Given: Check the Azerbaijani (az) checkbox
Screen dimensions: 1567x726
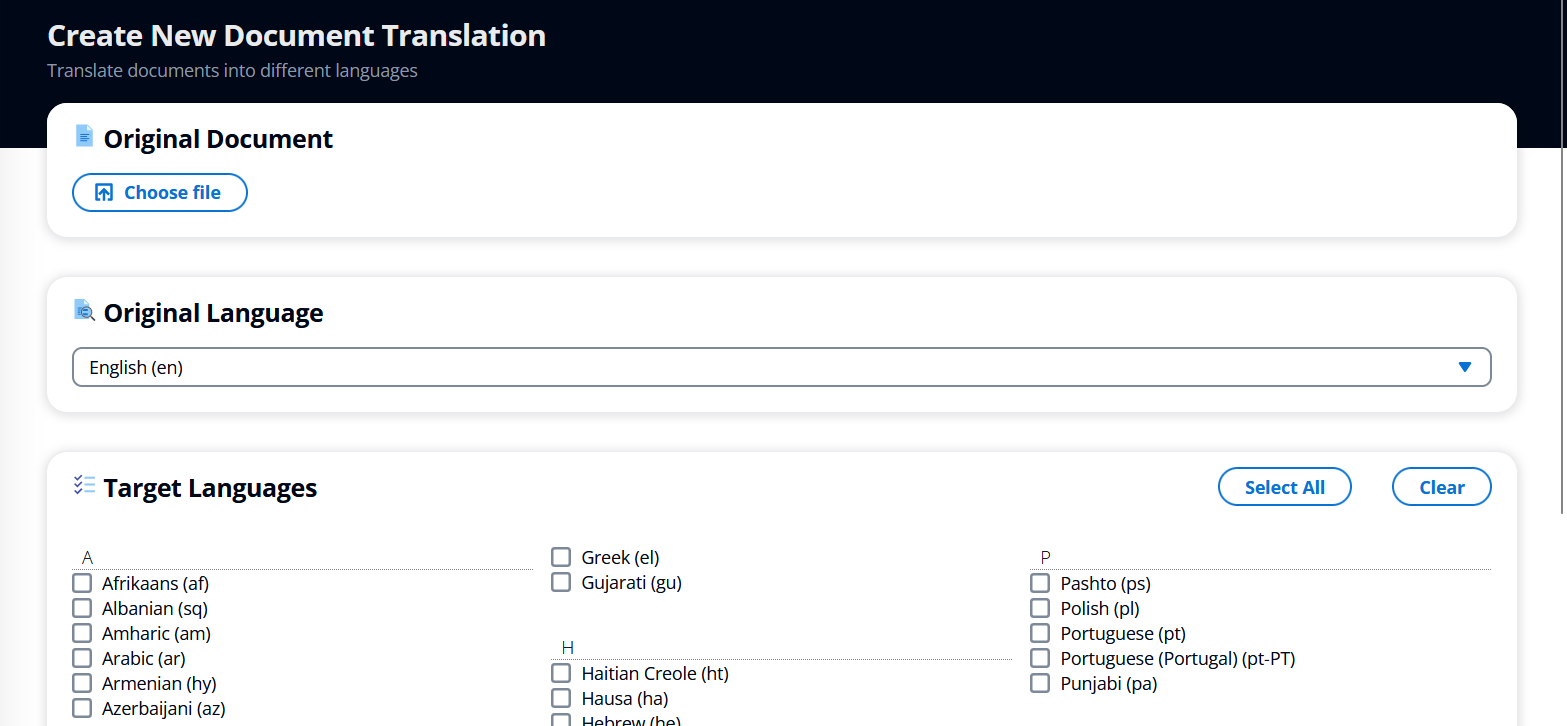Looking at the screenshot, I should click(x=82, y=708).
